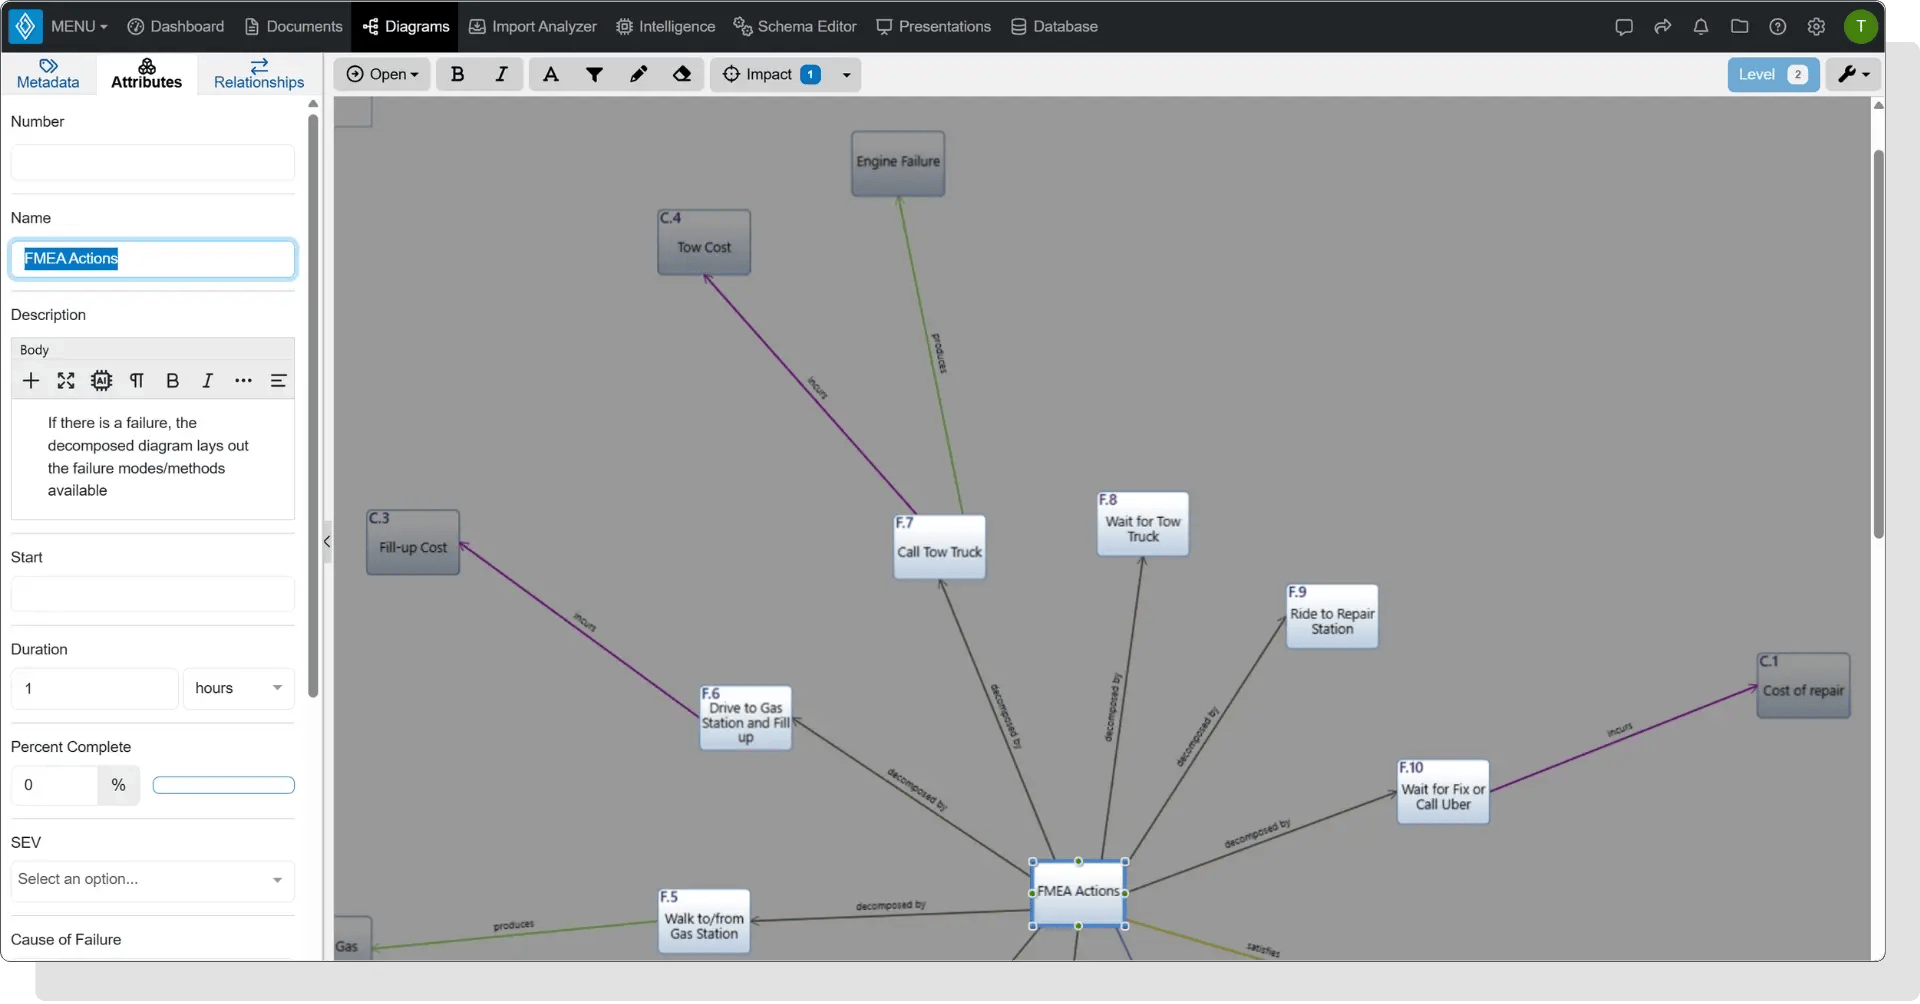Select the F.9 Ride to Repair Station node
Screen dimensions: 1920x1004
click(1332, 616)
